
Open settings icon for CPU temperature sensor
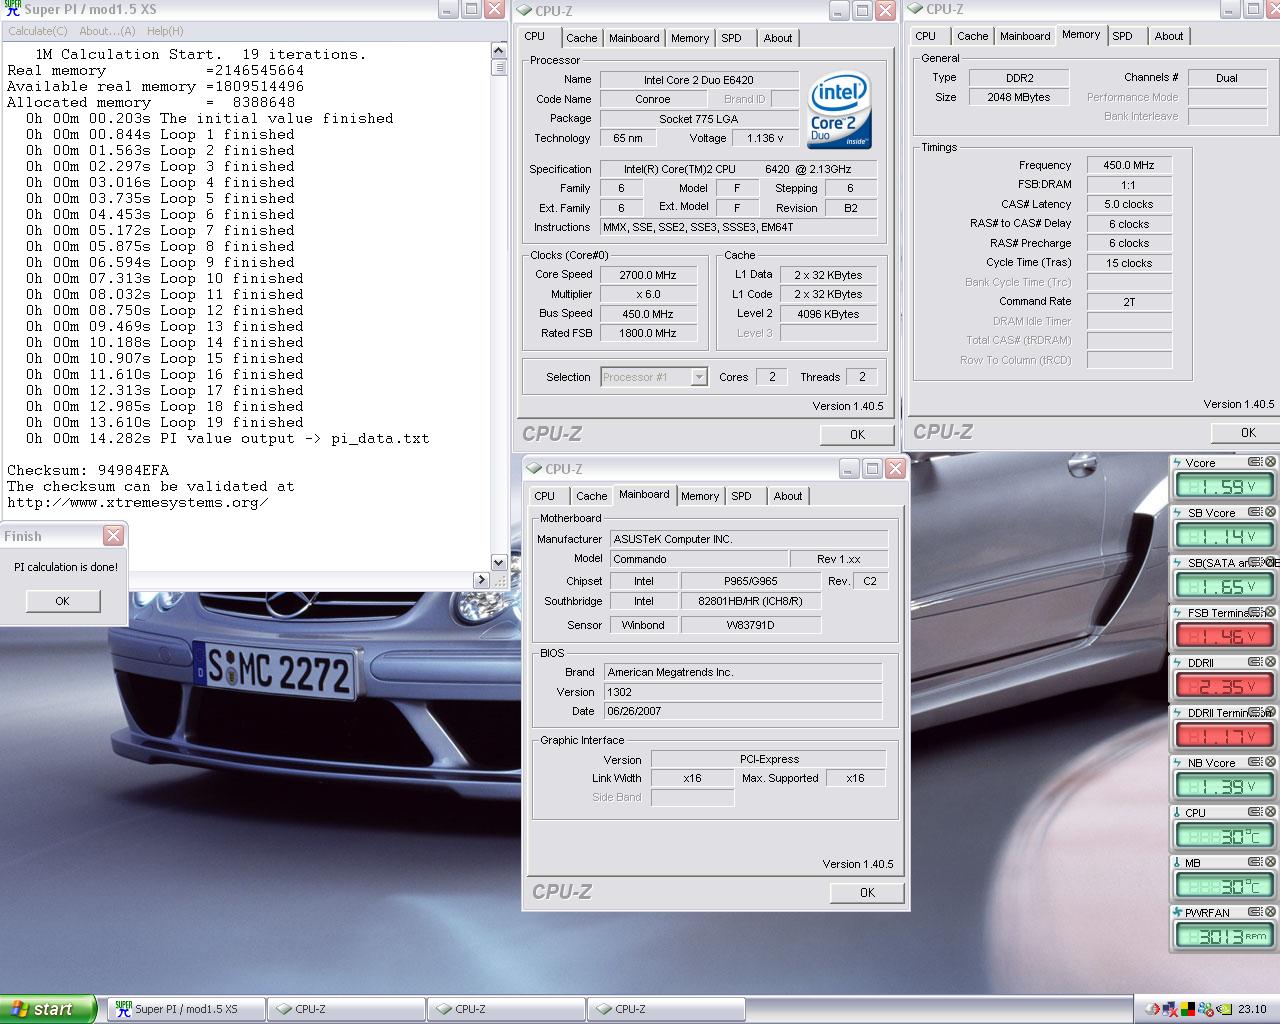(1254, 813)
